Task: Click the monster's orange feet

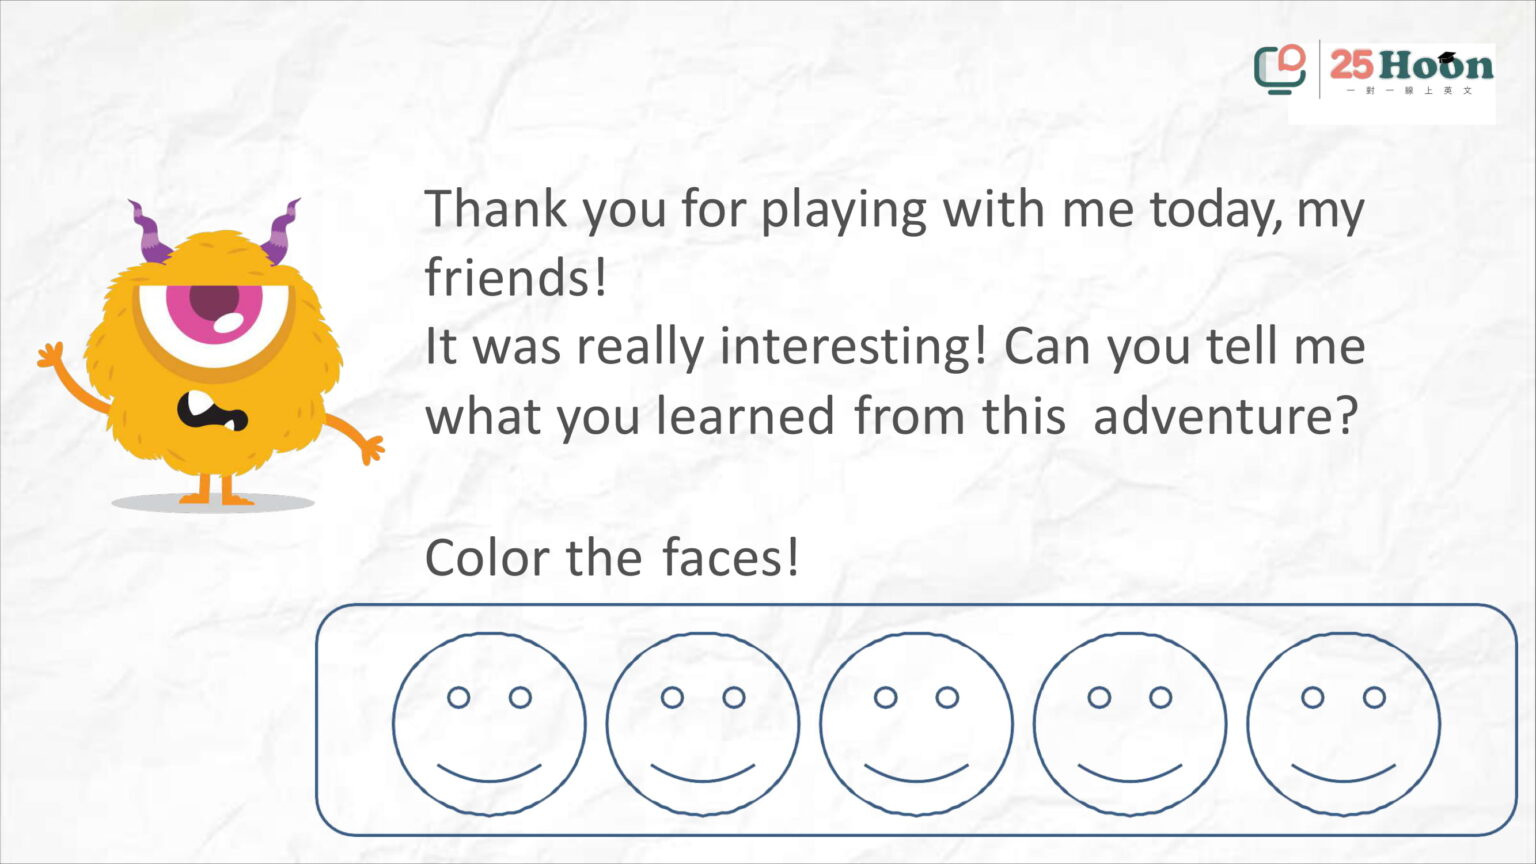Action: pyautogui.click(x=216, y=491)
